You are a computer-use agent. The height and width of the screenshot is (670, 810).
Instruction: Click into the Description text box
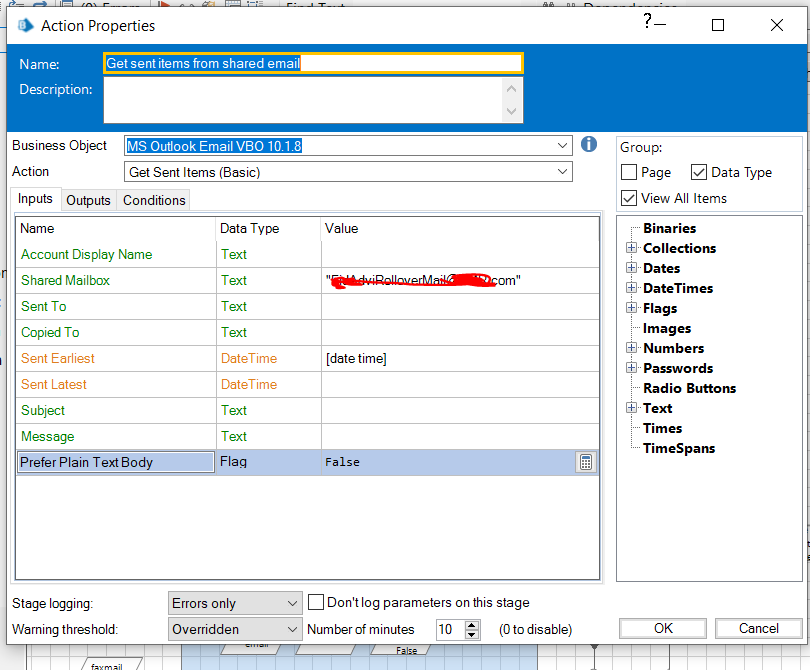(x=302, y=100)
